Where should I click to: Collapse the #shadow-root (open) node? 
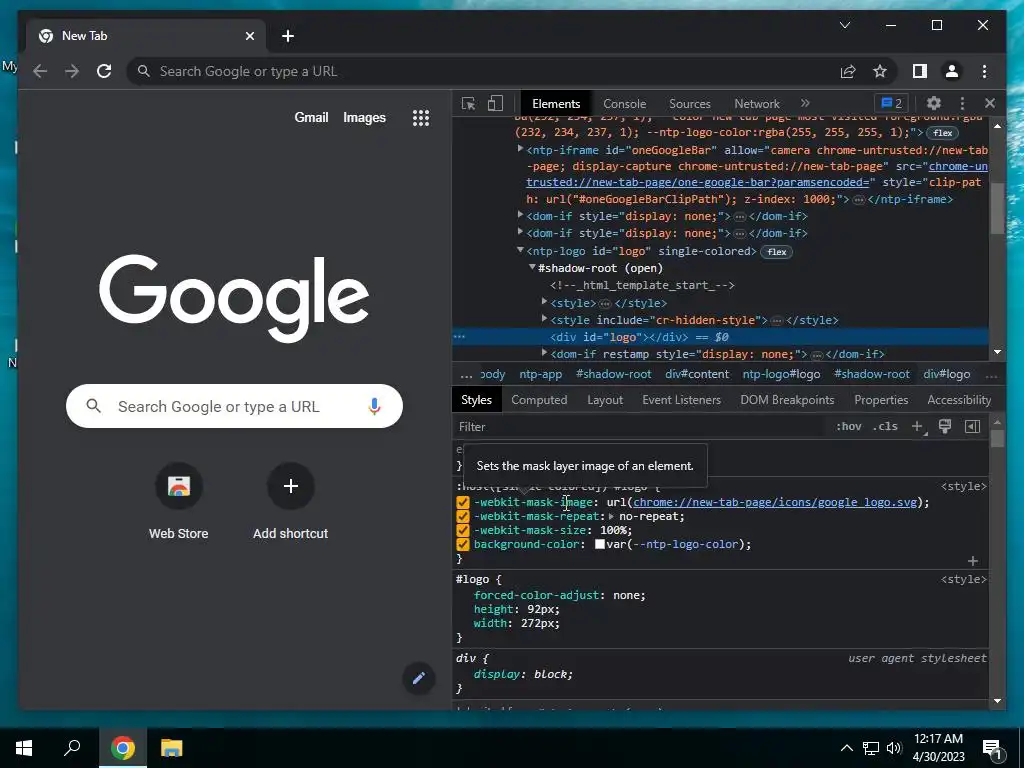[532, 267]
